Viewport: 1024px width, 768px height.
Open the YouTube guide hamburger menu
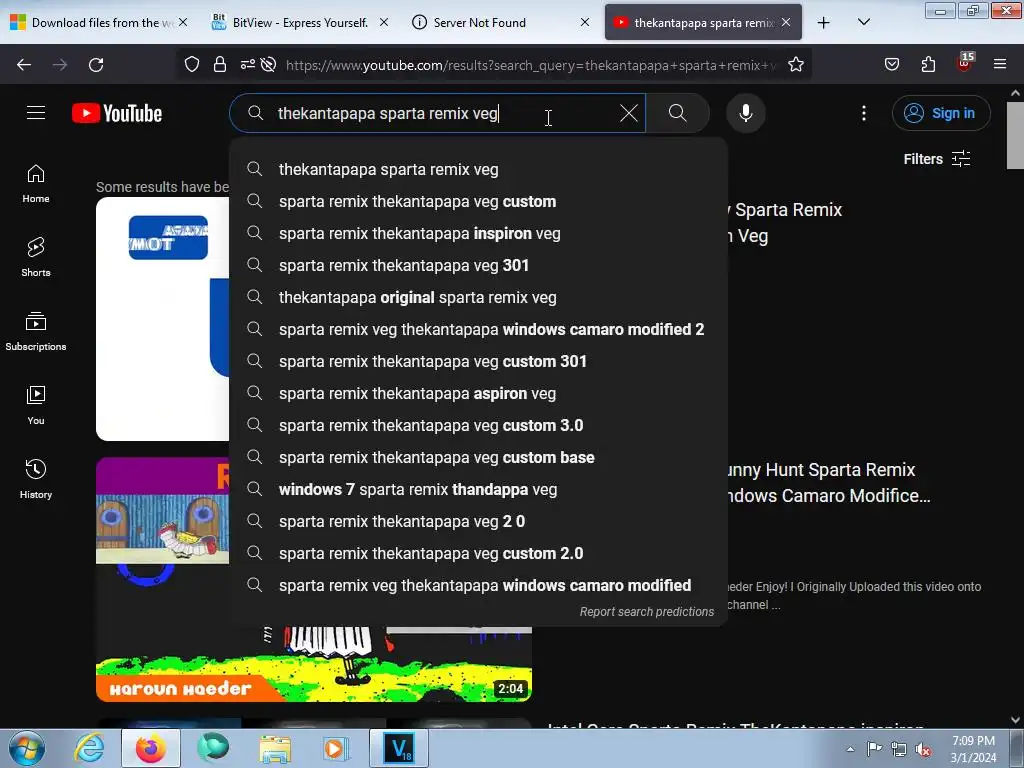(x=36, y=113)
